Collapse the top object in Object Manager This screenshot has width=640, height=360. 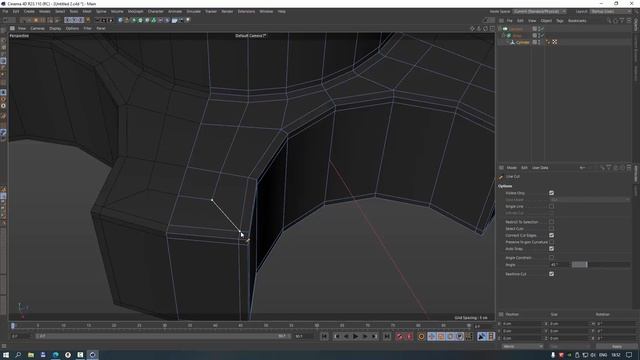(x=500, y=29)
